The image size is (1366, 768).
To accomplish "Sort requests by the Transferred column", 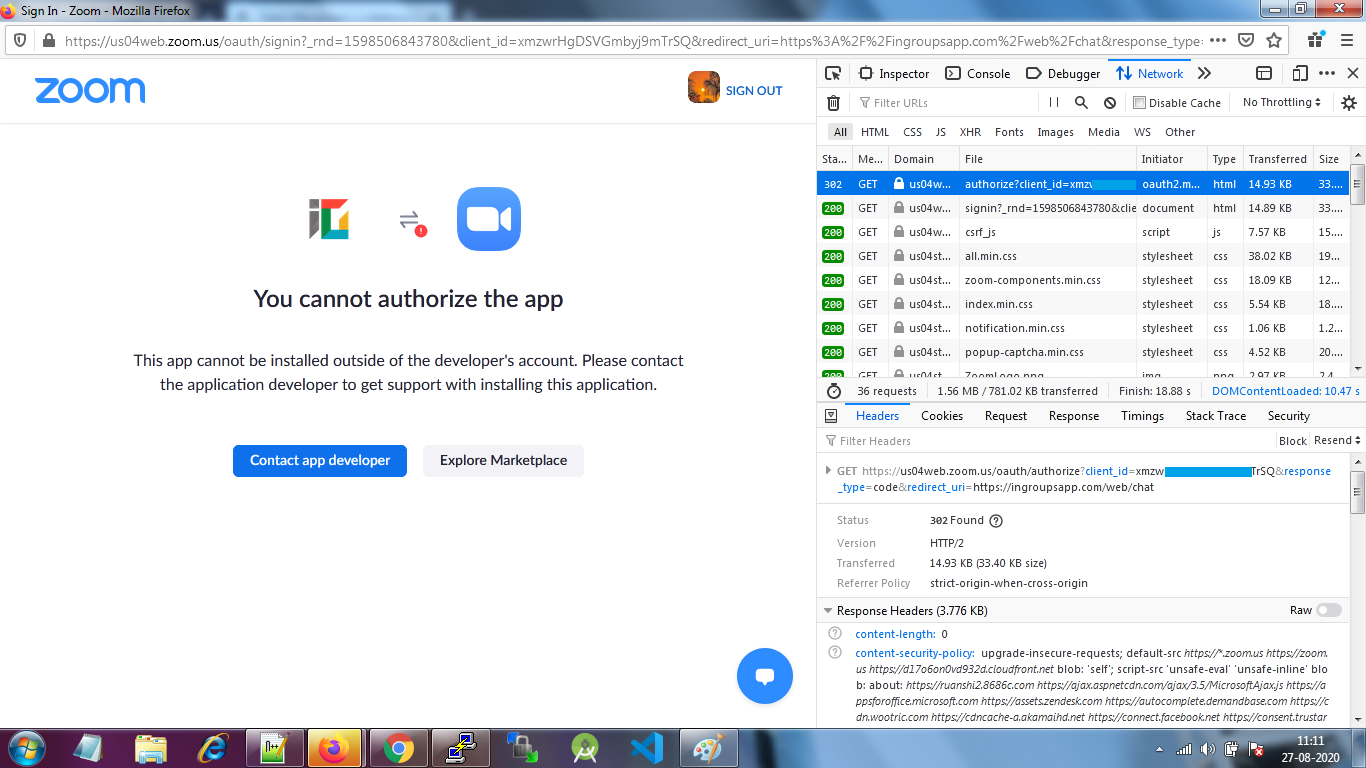I will click(x=1277, y=159).
